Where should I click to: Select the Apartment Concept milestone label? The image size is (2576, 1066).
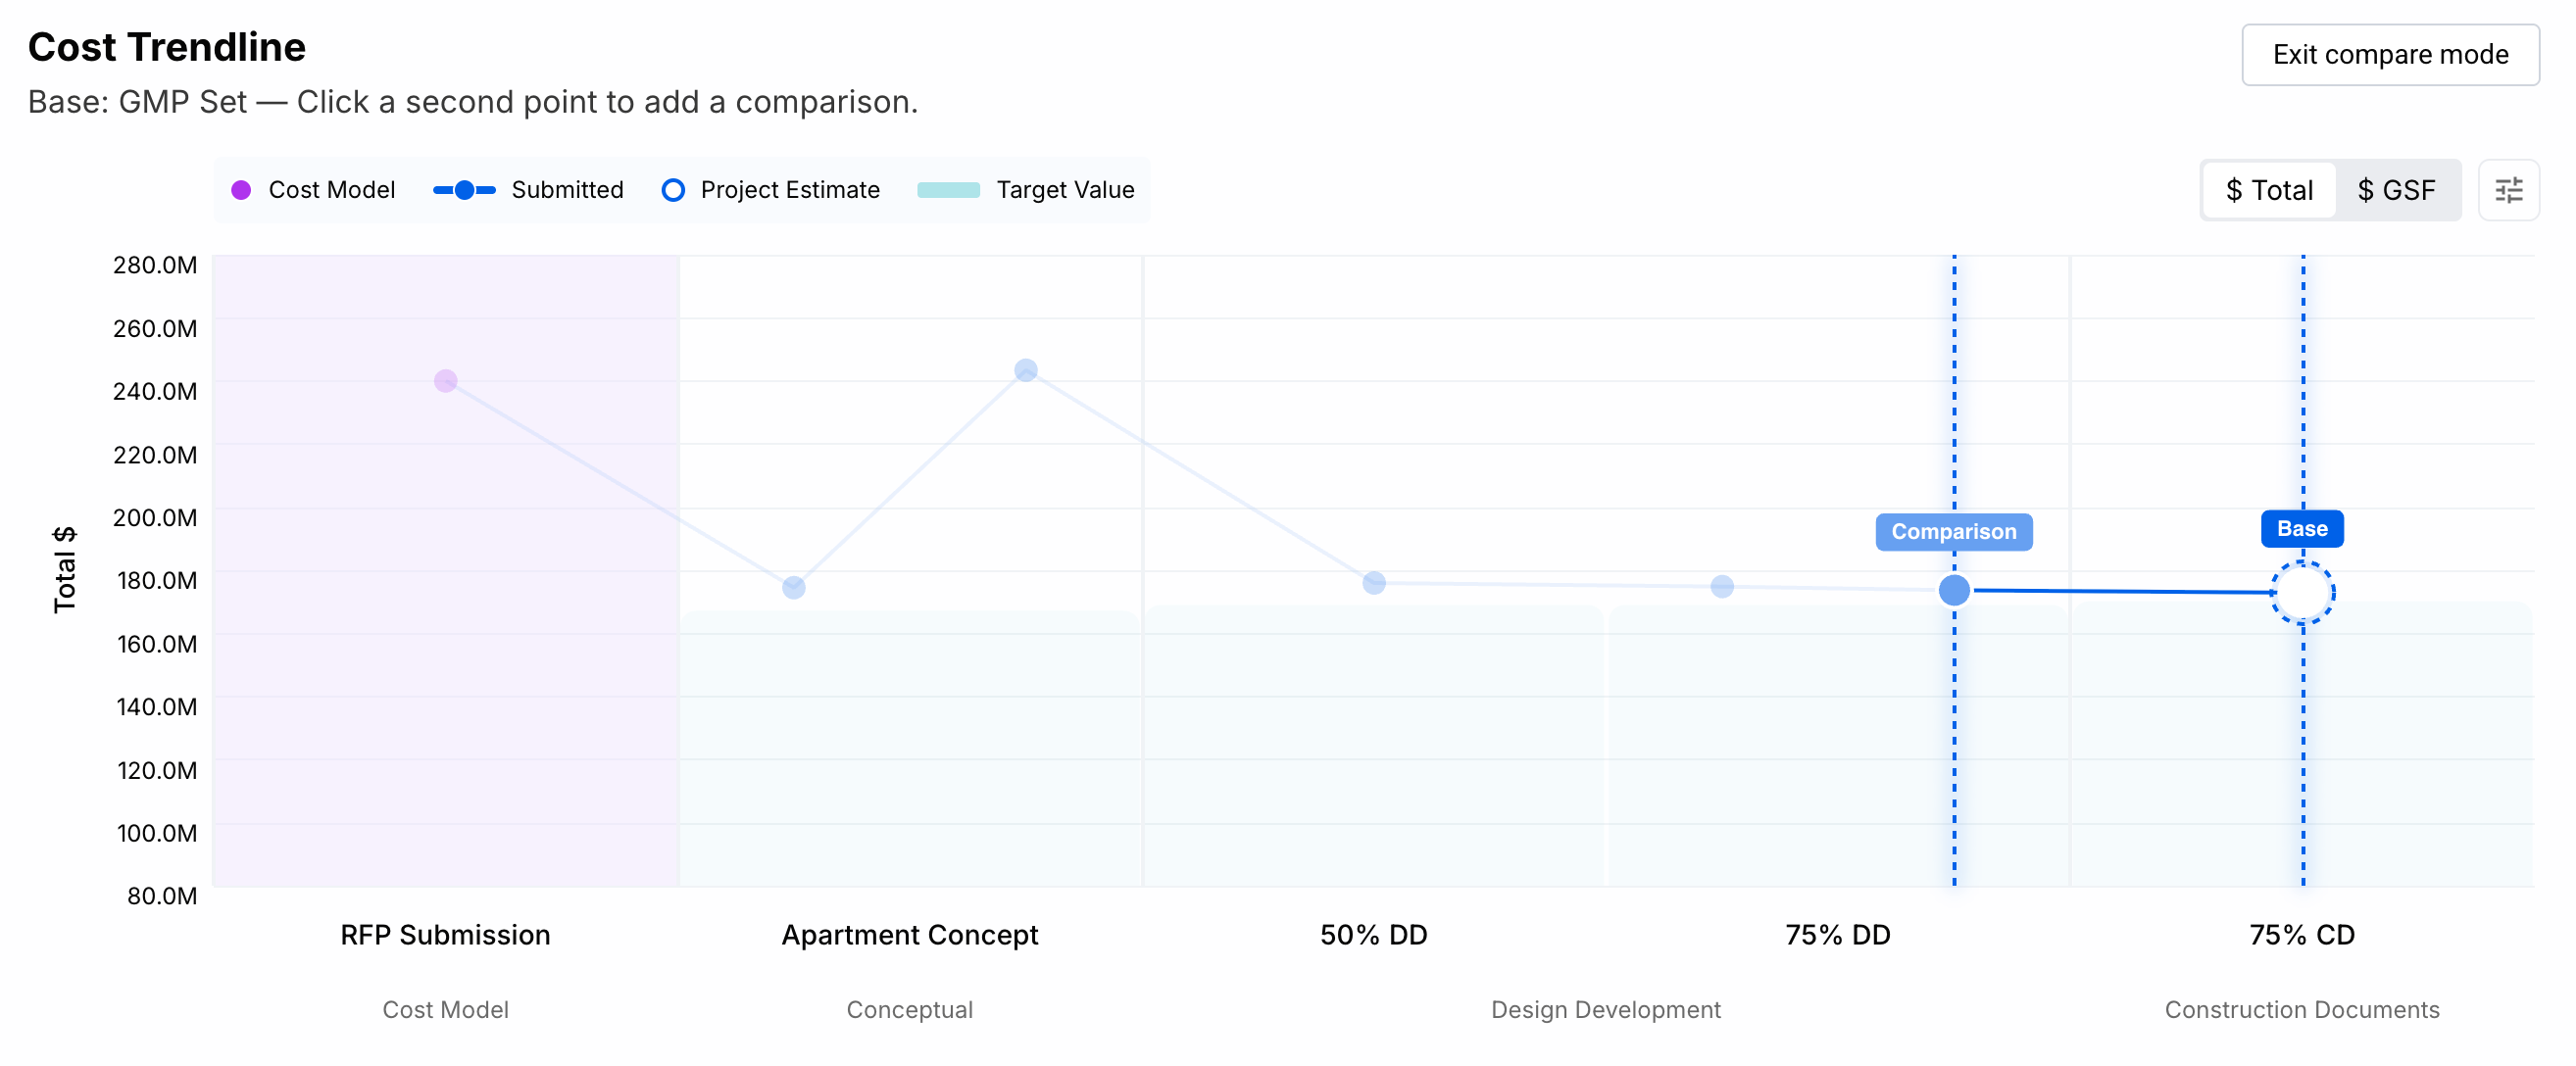(x=909, y=934)
